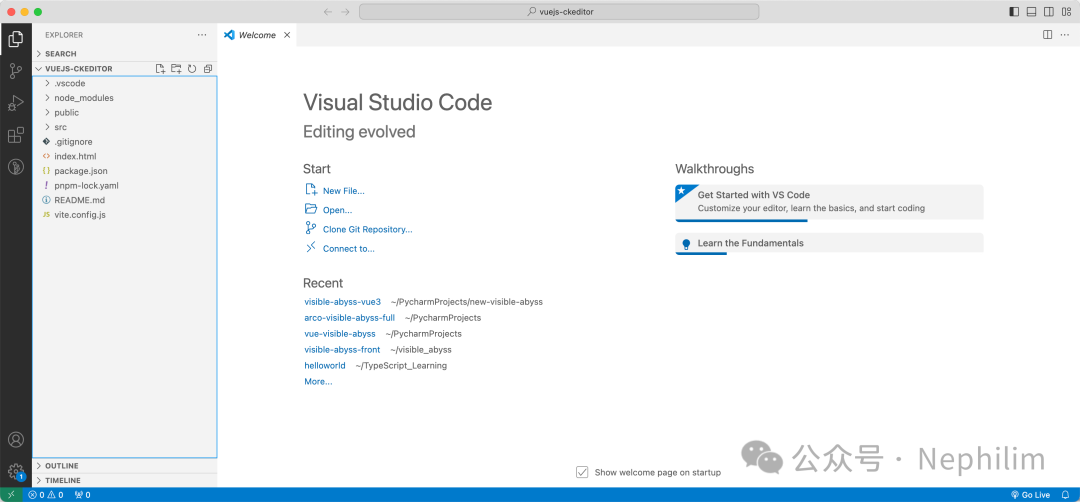This screenshot has height=502, width=1080.
Task: Click the New Folder icon in Explorer header
Action: point(176,69)
